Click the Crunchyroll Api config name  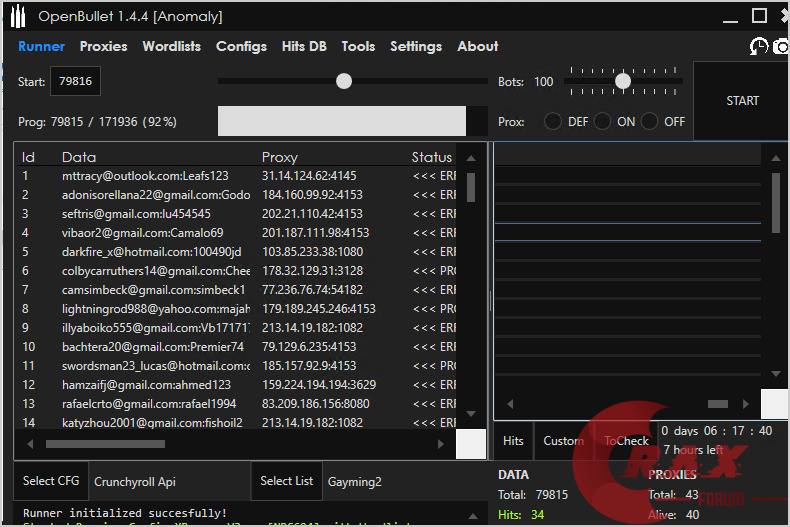click(135, 482)
